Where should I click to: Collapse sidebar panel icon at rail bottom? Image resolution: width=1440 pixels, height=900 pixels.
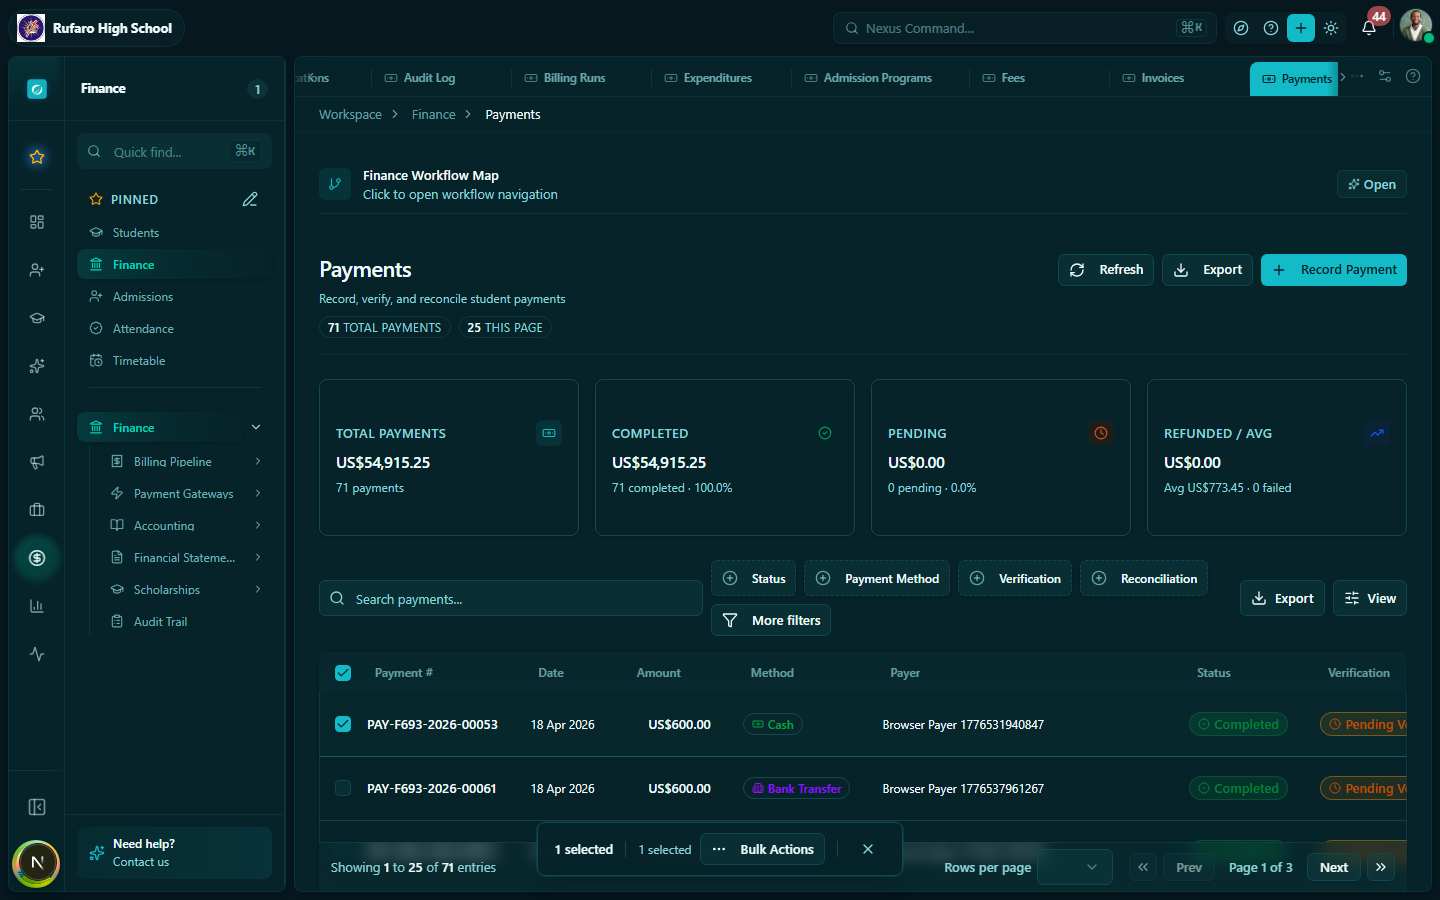click(x=37, y=807)
